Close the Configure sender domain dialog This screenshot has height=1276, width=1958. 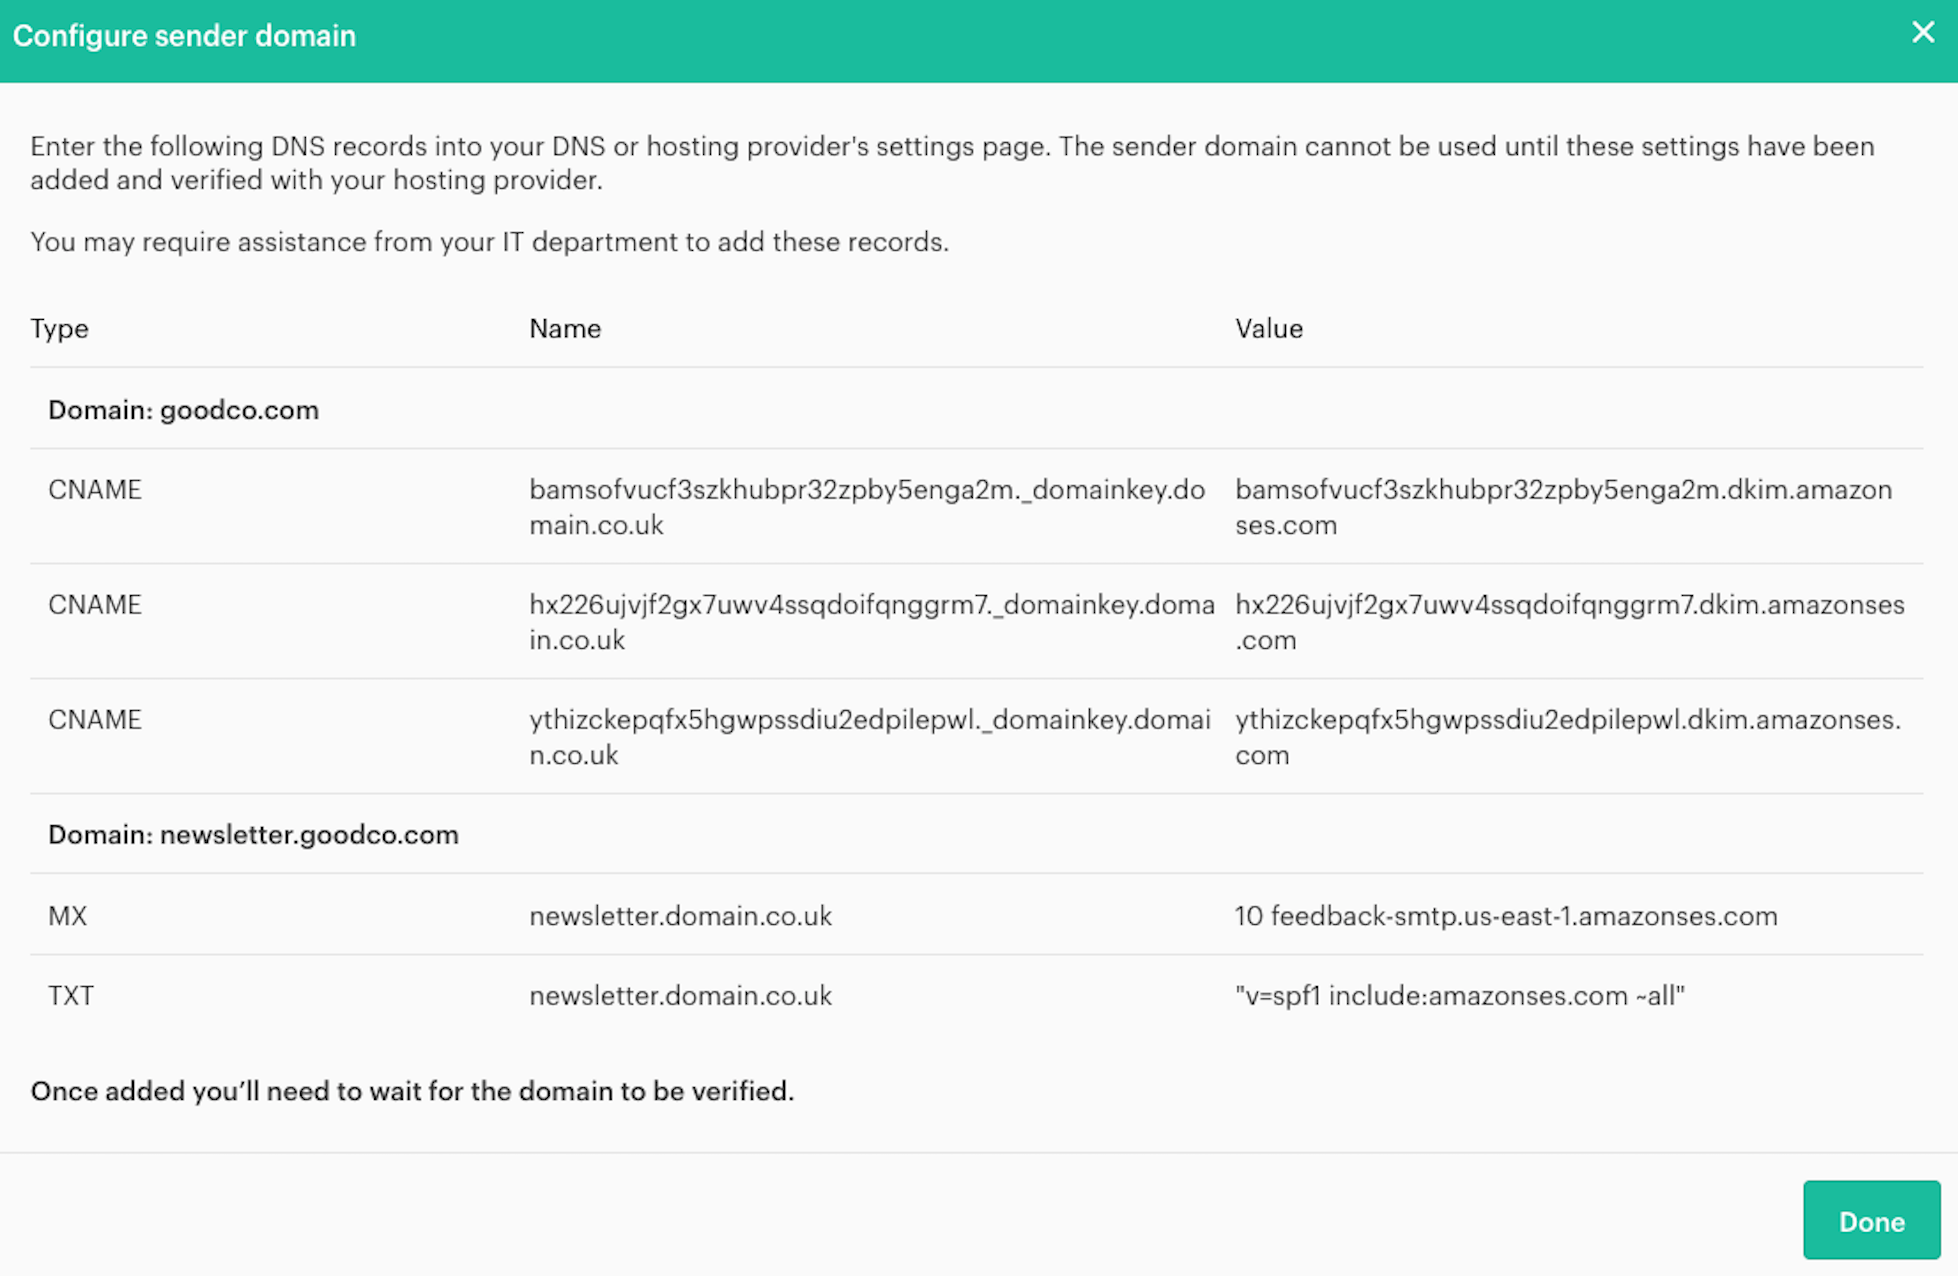1922,33
